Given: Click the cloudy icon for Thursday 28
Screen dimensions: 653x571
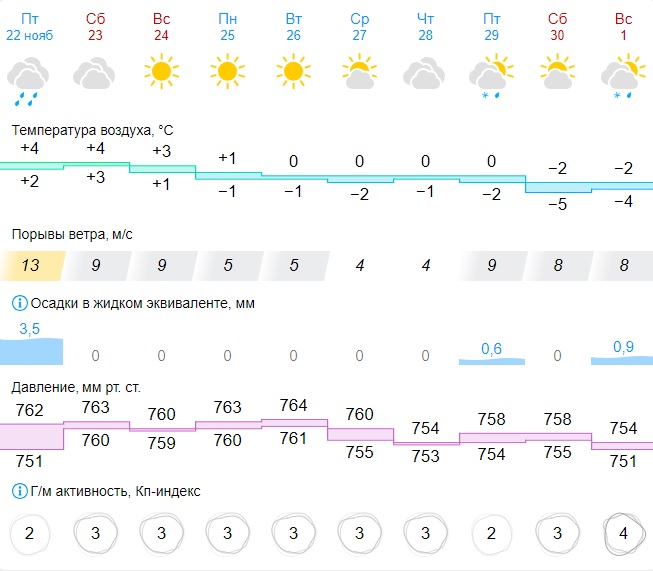Looking at the screenshot, I should (425, 73).
